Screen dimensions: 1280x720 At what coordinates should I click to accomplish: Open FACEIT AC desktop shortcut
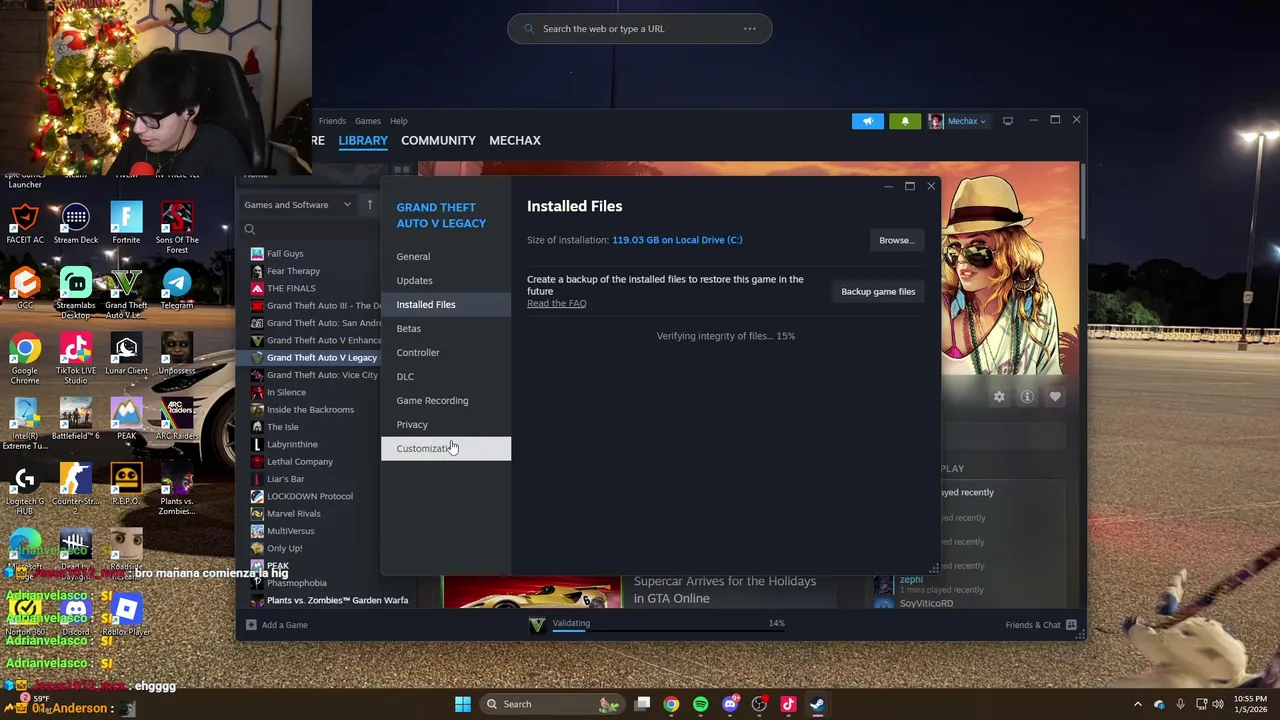click(25, 224)
